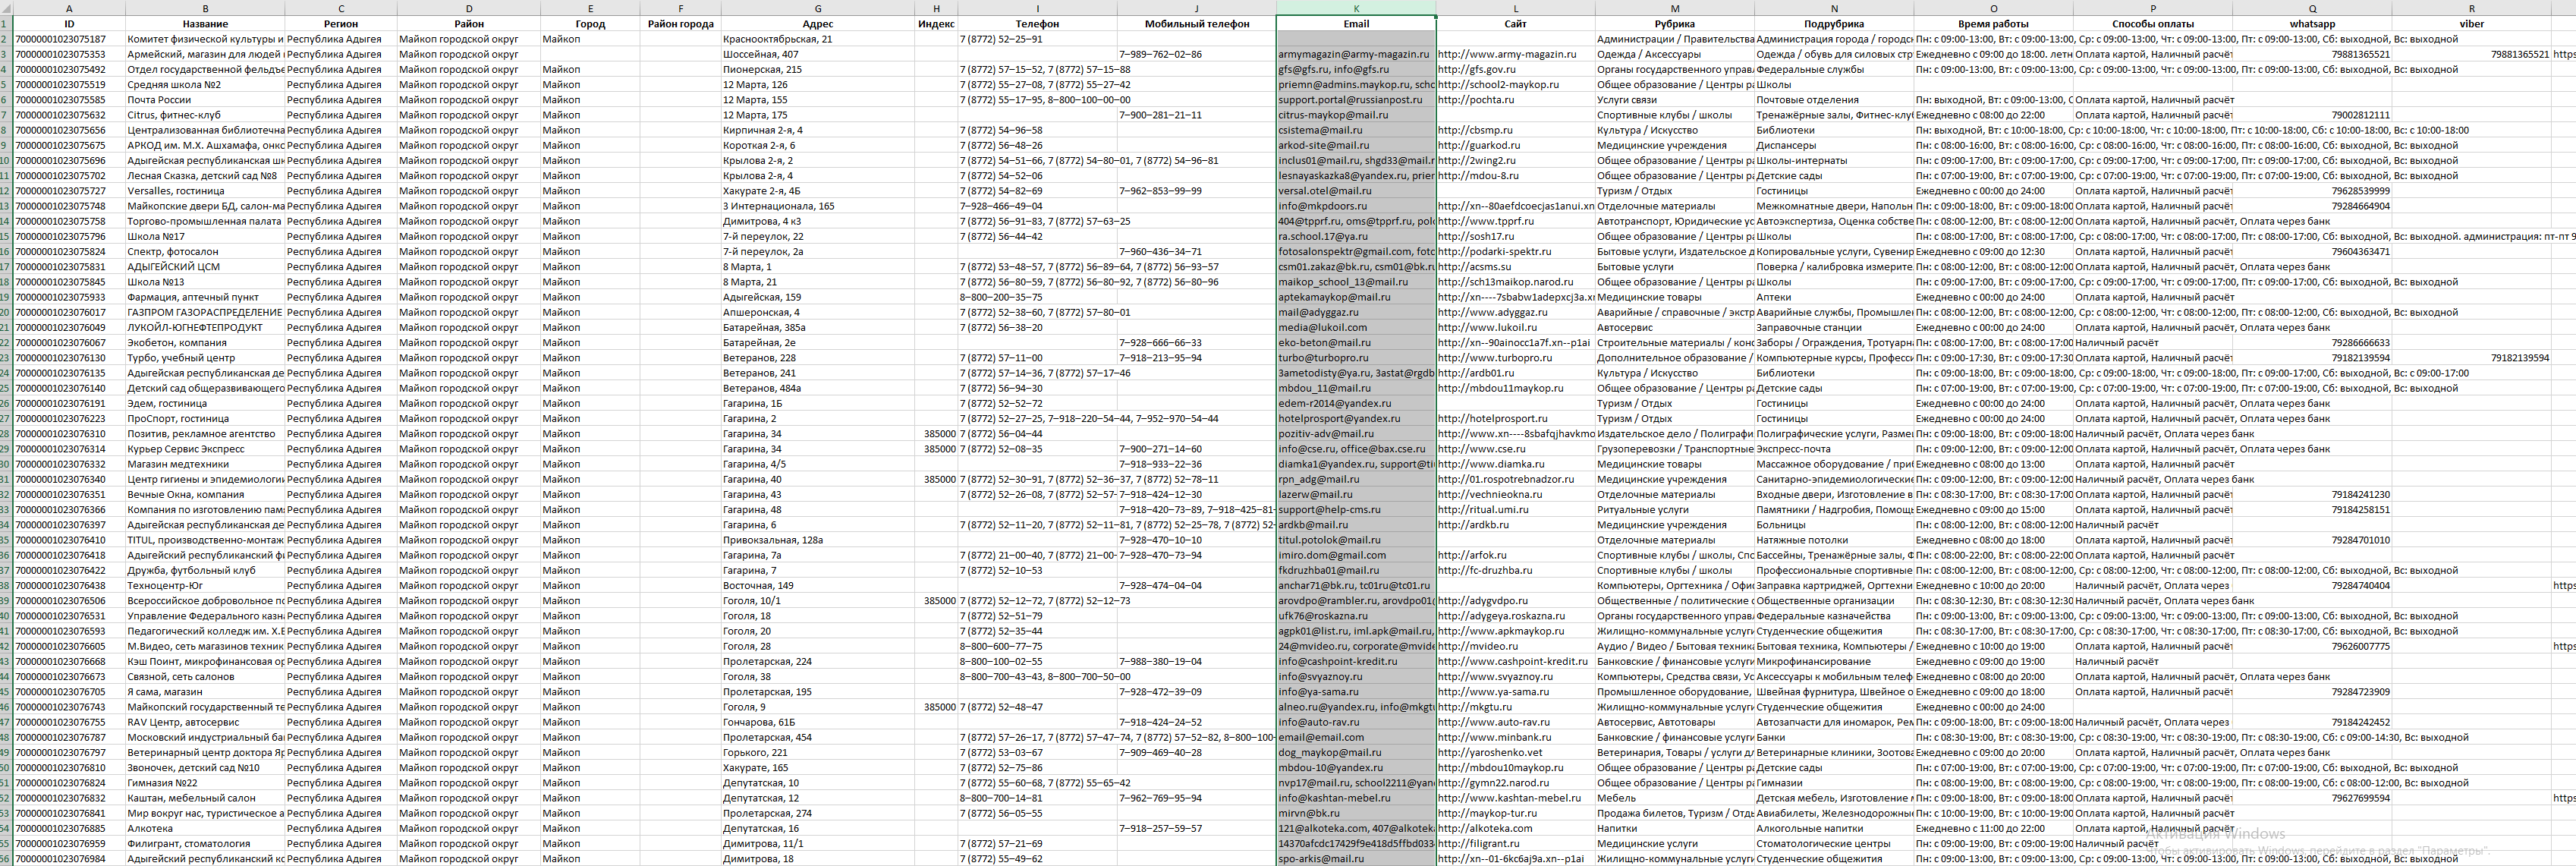This screenshot has width=2576, height=866.
Task: Select payment cell 'Наличный расчёт' in Экобетон row
Action: coord(2152,343)
